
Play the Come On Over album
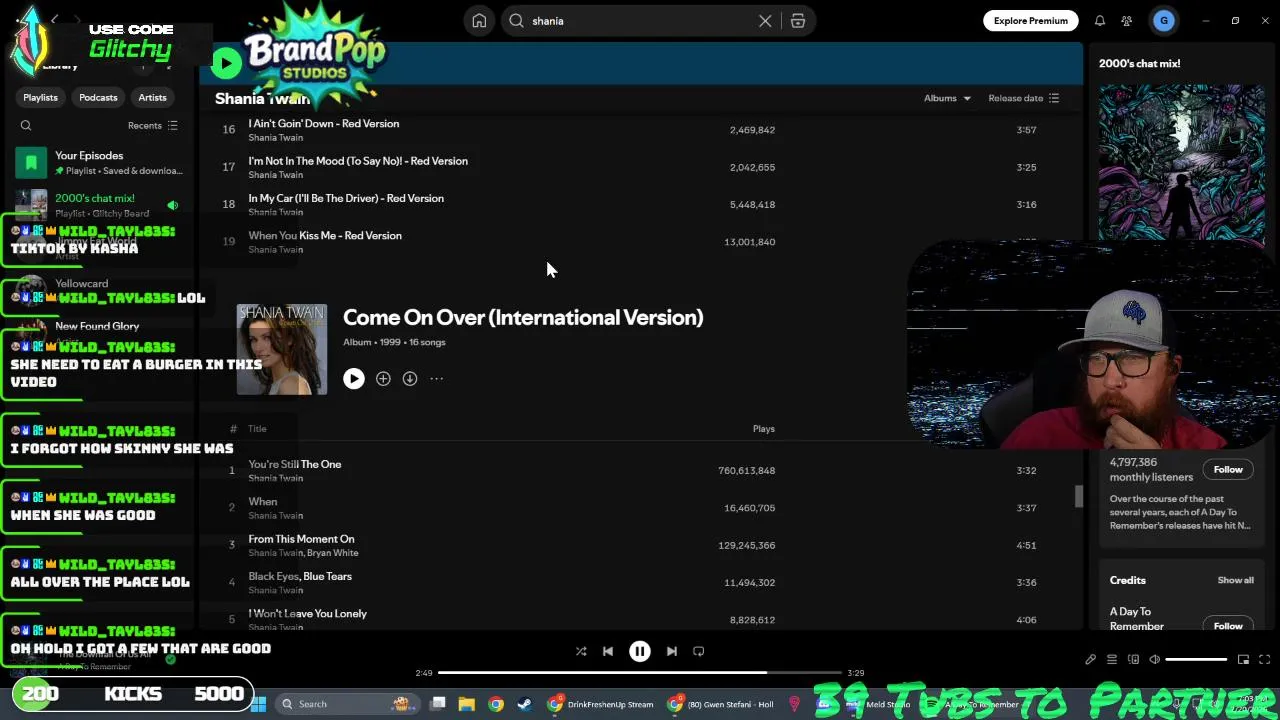(354, 379)
